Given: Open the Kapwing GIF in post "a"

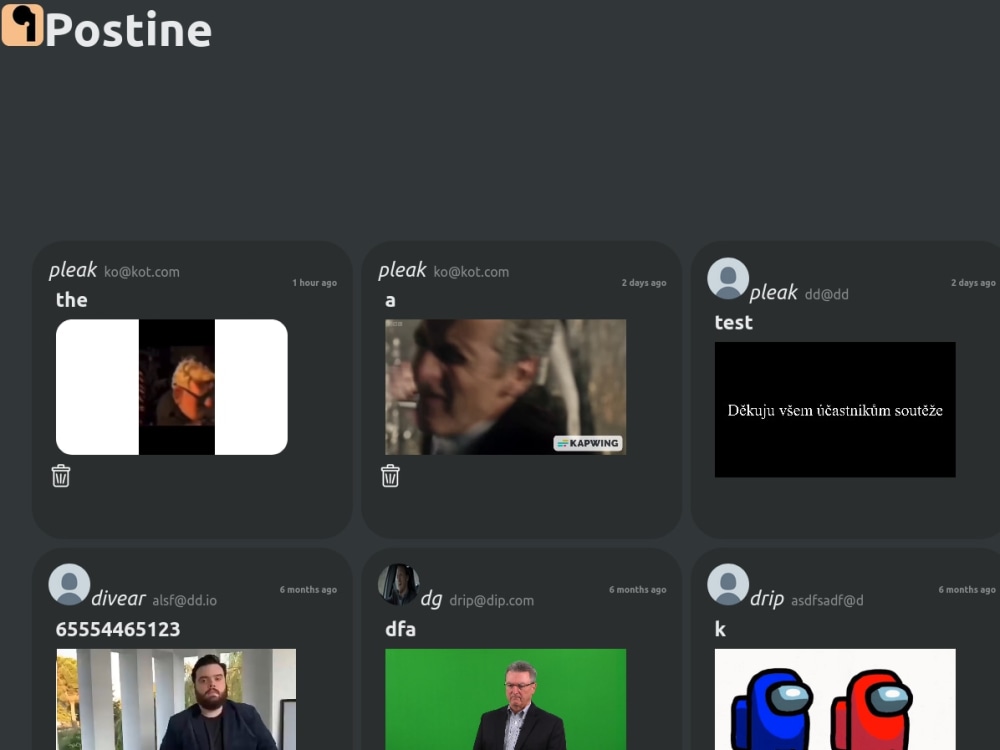Looking at the screenshot, I should coord(505,387).
